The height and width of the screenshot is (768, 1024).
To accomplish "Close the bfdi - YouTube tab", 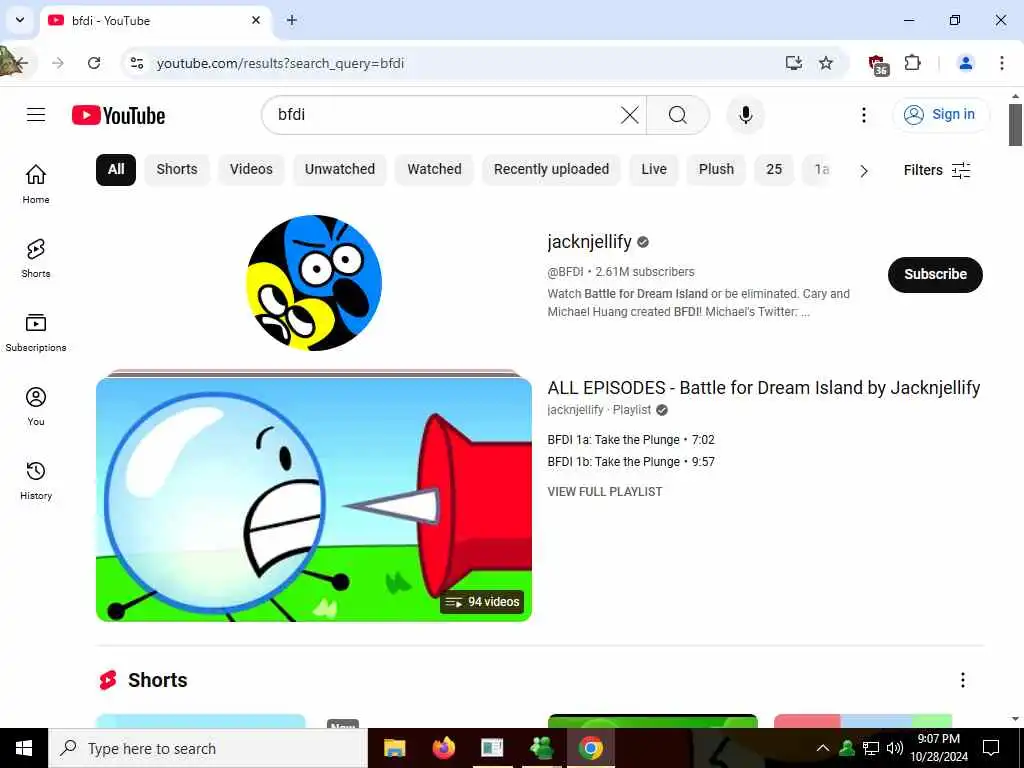I will pyautogui.click(x=256, y=20).
